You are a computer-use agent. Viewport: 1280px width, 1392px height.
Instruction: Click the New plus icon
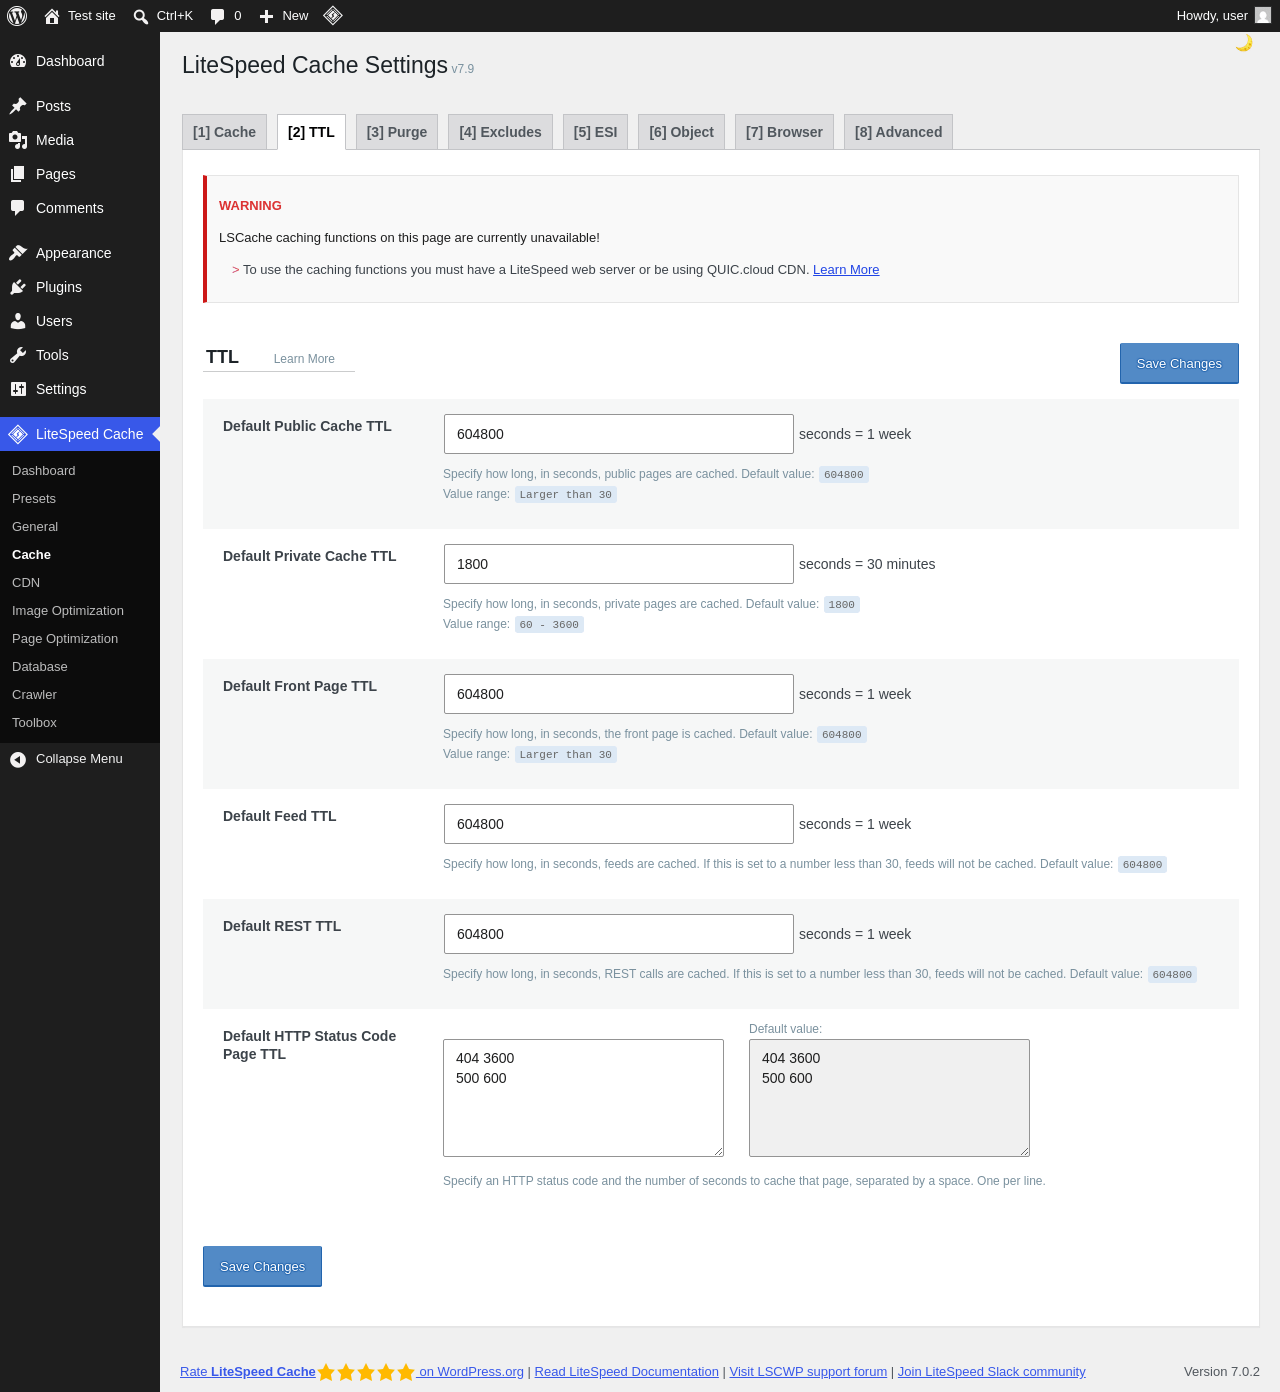[x=266, y=16]
